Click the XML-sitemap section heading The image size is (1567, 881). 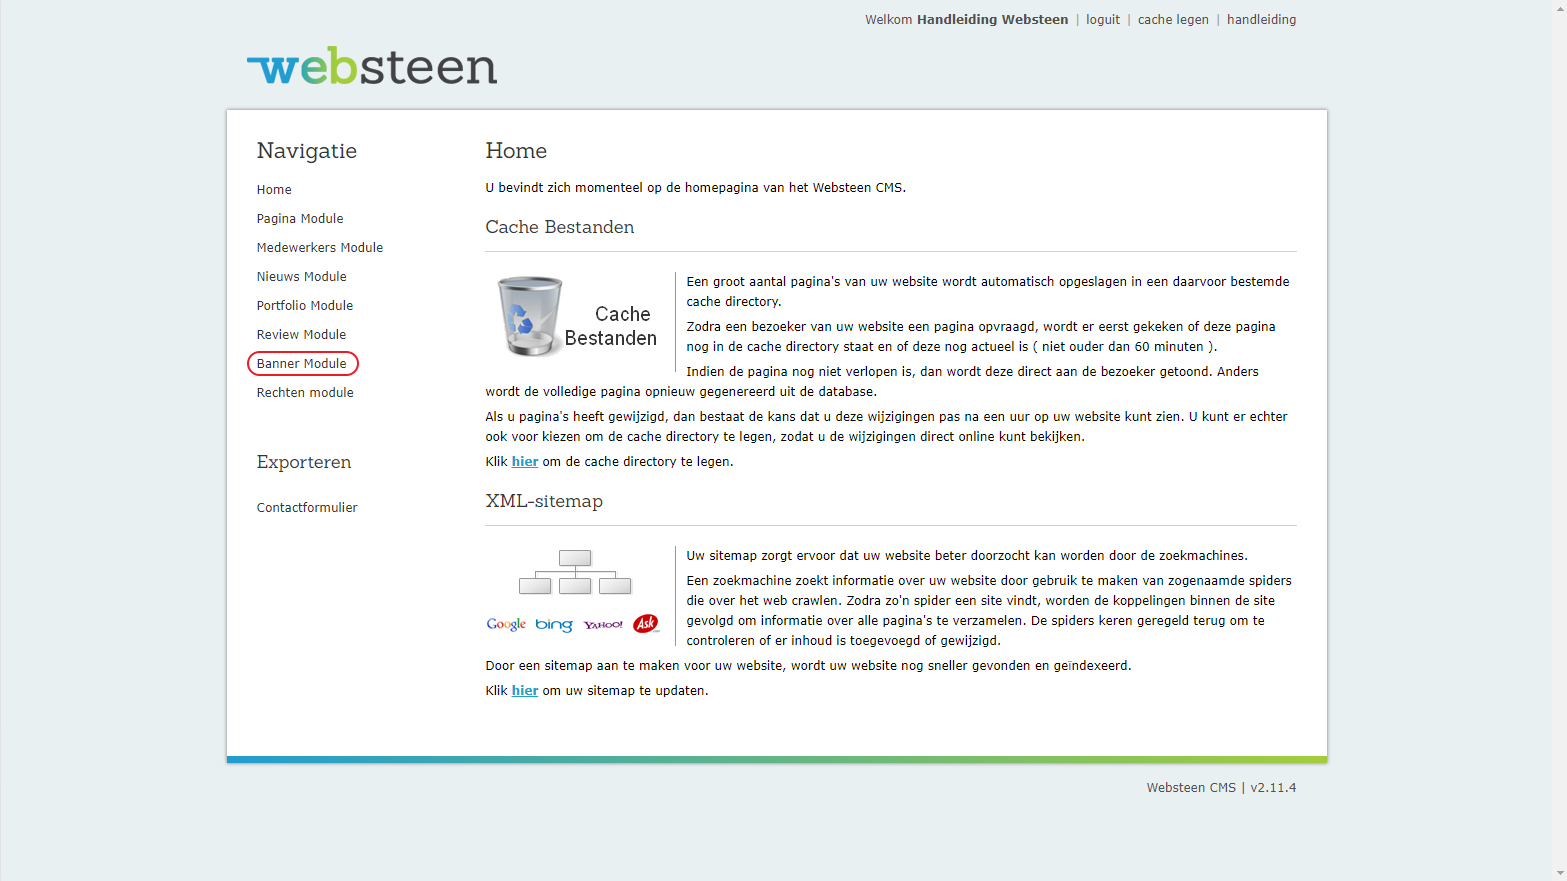point(544,502)
